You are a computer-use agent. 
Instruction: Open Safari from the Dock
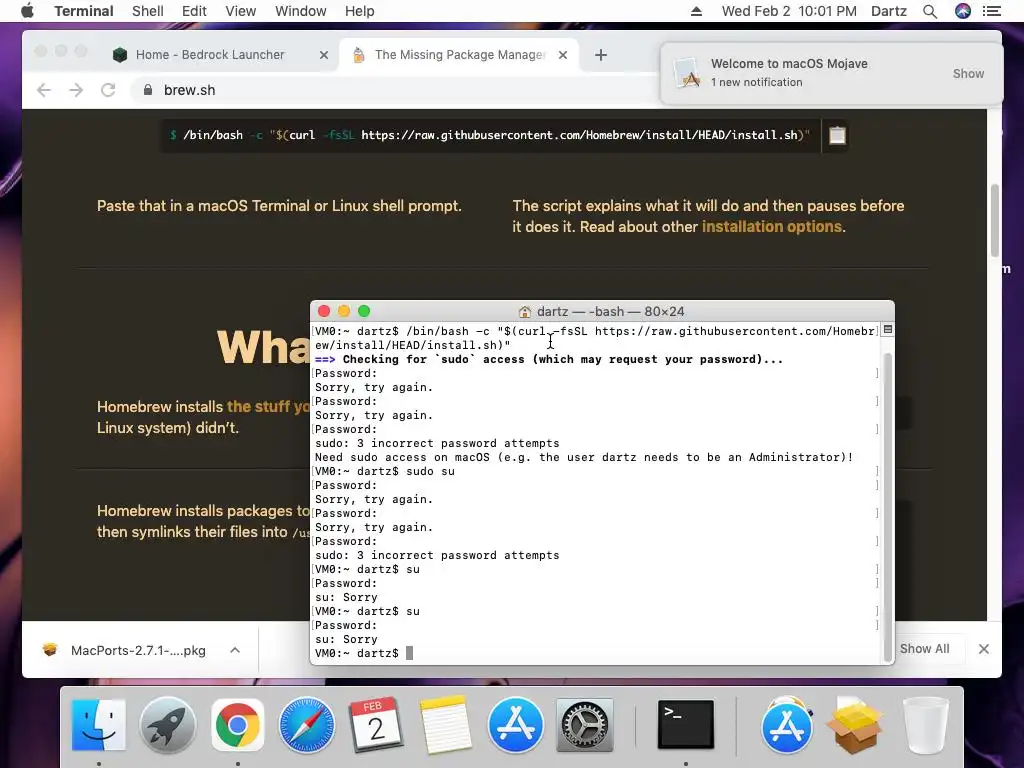(x=306, y=725)
